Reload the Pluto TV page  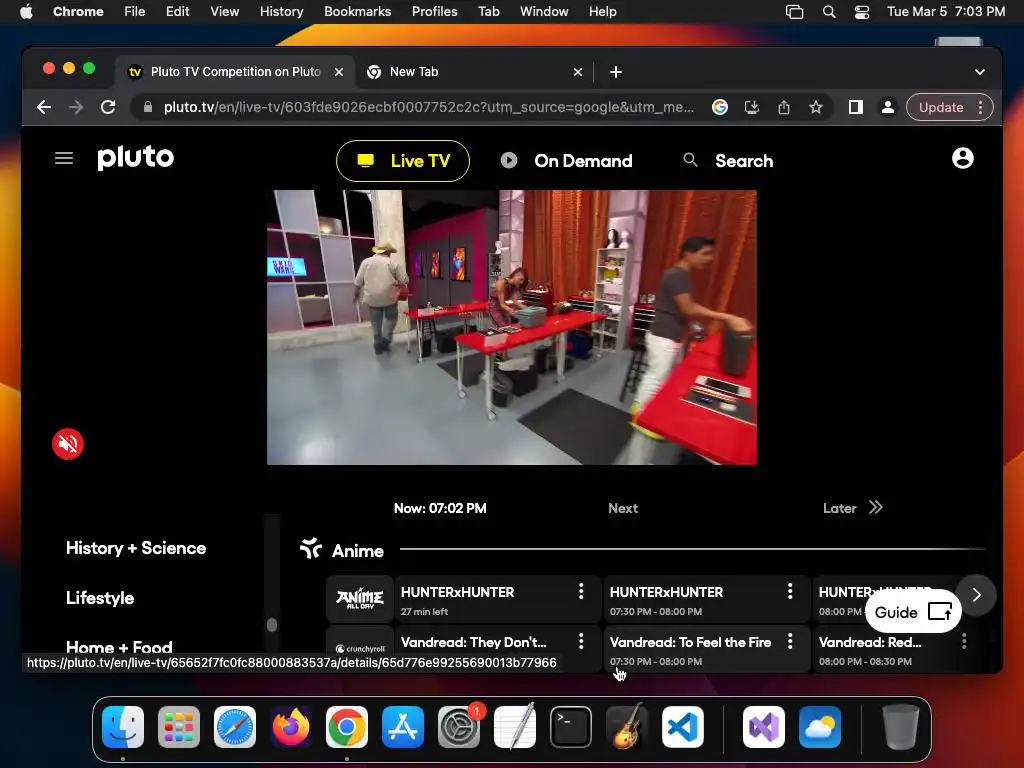[108, 107]
